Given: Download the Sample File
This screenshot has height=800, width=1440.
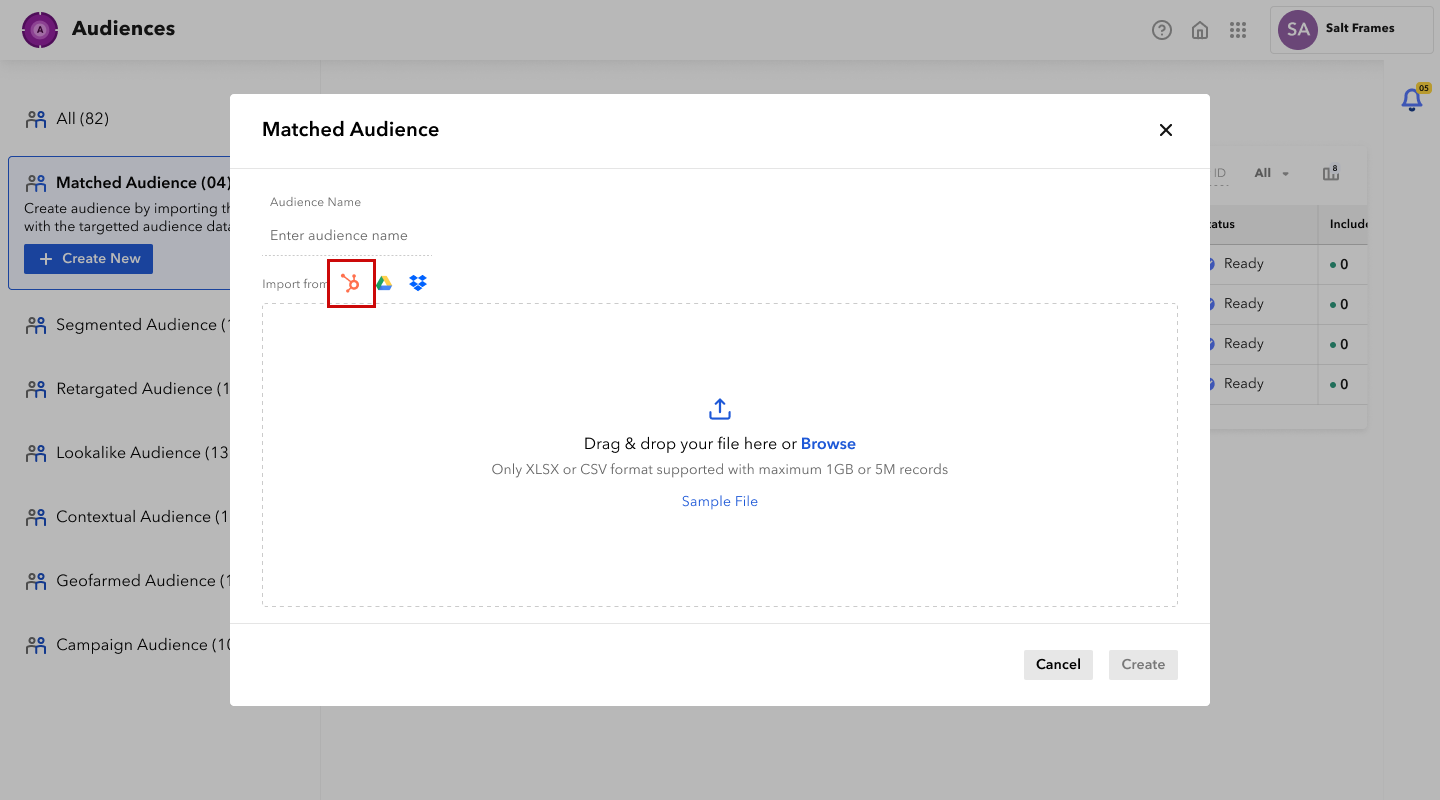Looking at the screenshot, I should [x=720, y=502].
